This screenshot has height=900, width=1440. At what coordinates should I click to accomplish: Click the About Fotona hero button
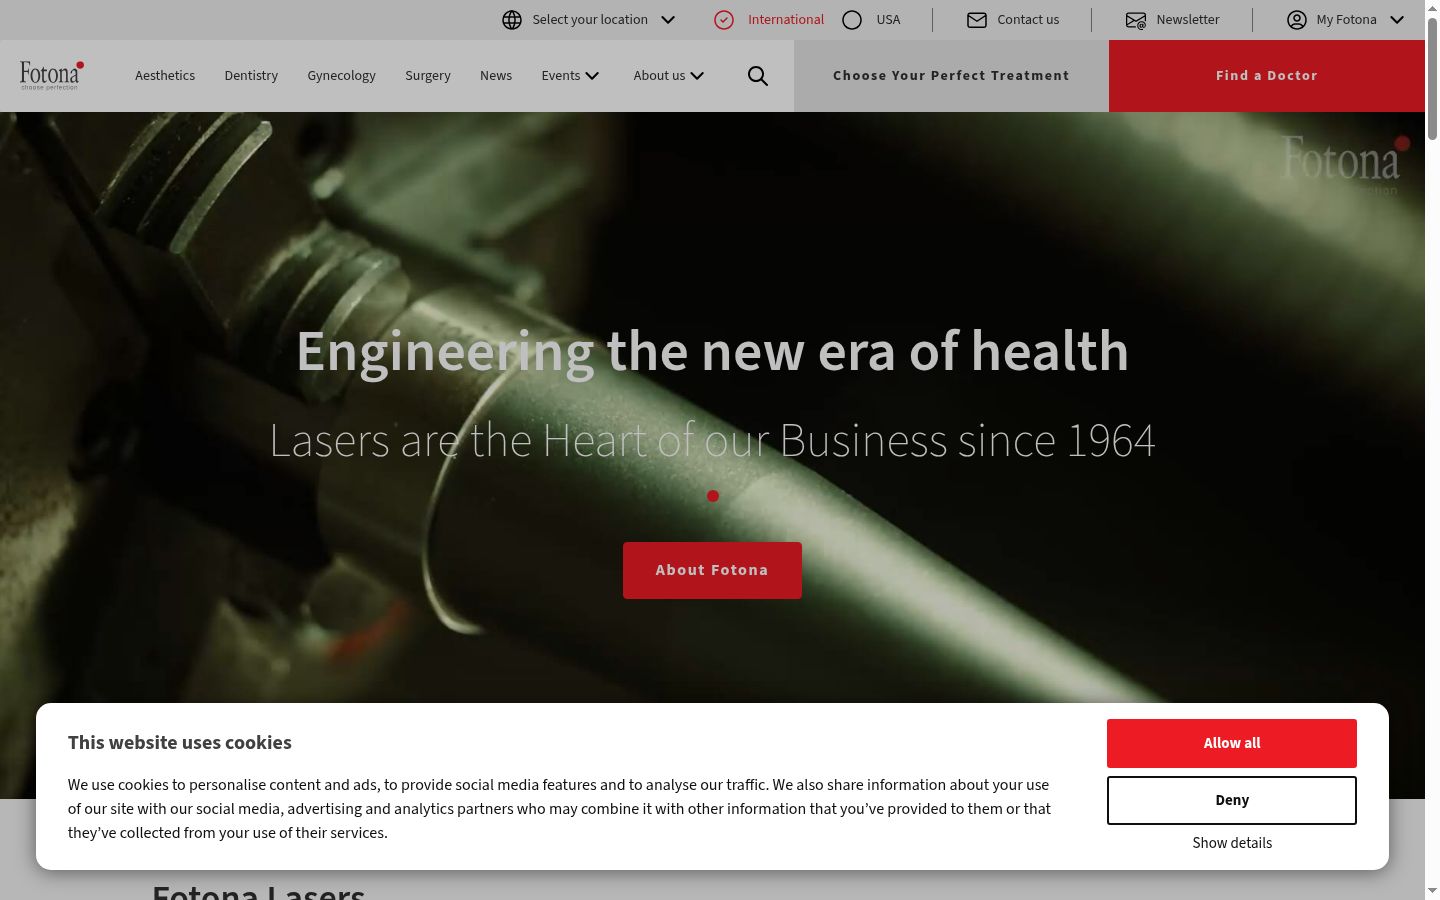coord(712,570)
